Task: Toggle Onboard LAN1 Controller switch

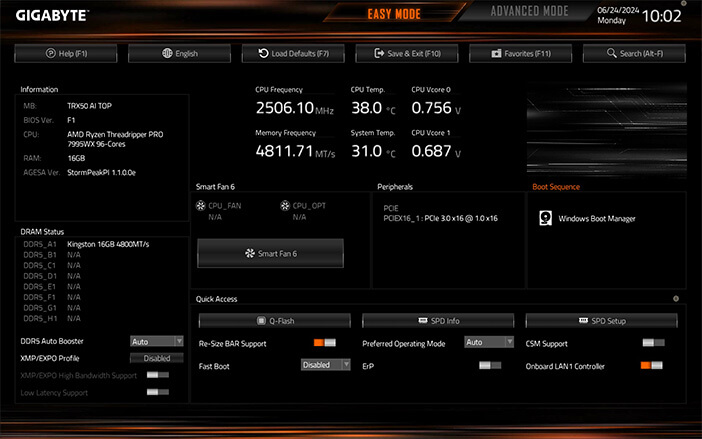Action: point(651,366)
